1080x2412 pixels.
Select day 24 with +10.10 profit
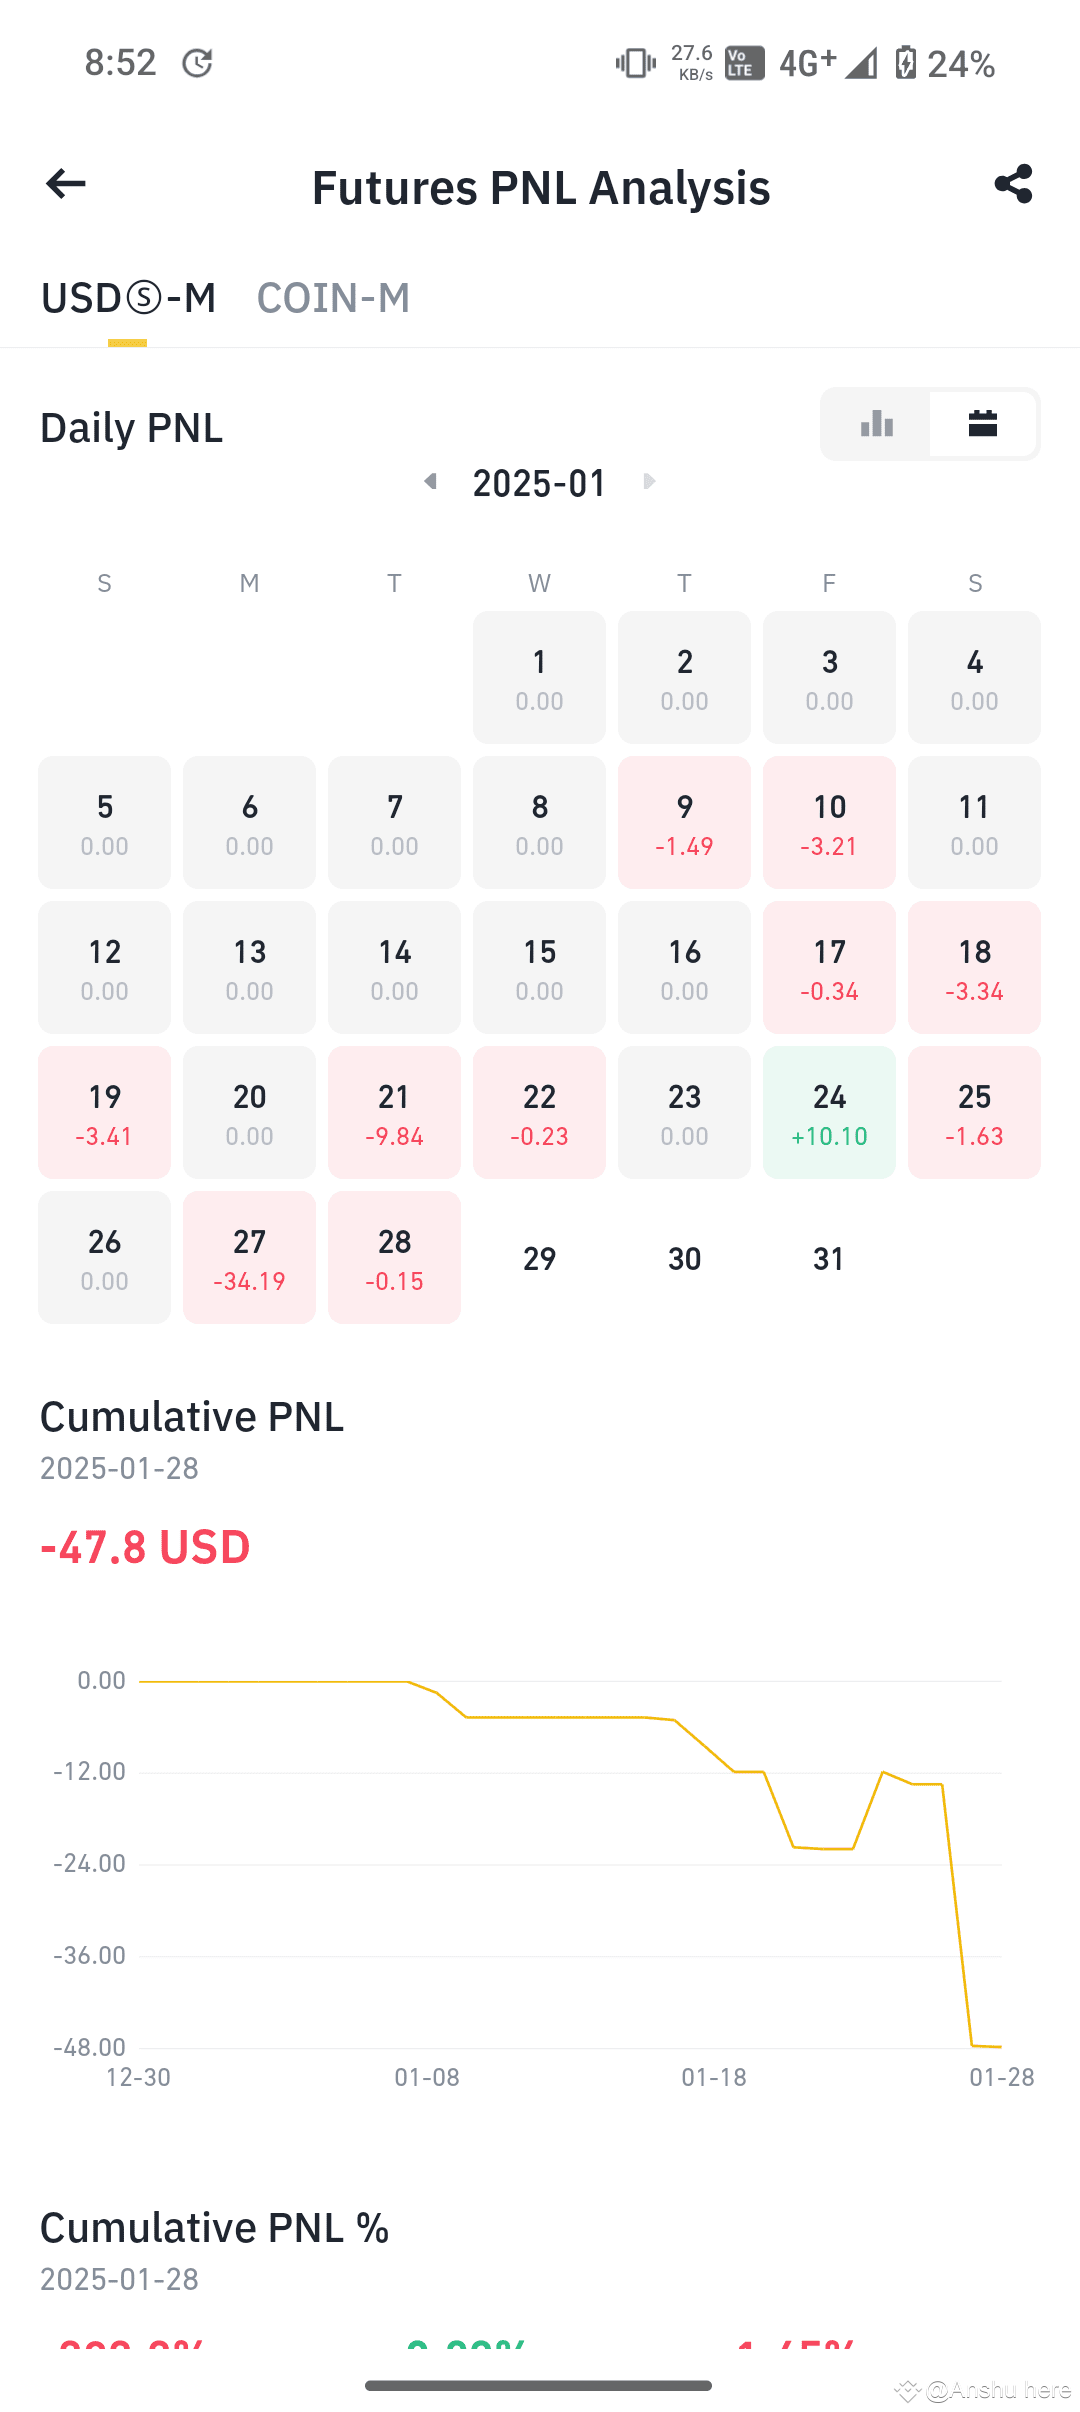pyautogui.click(x=829, y=1113)
